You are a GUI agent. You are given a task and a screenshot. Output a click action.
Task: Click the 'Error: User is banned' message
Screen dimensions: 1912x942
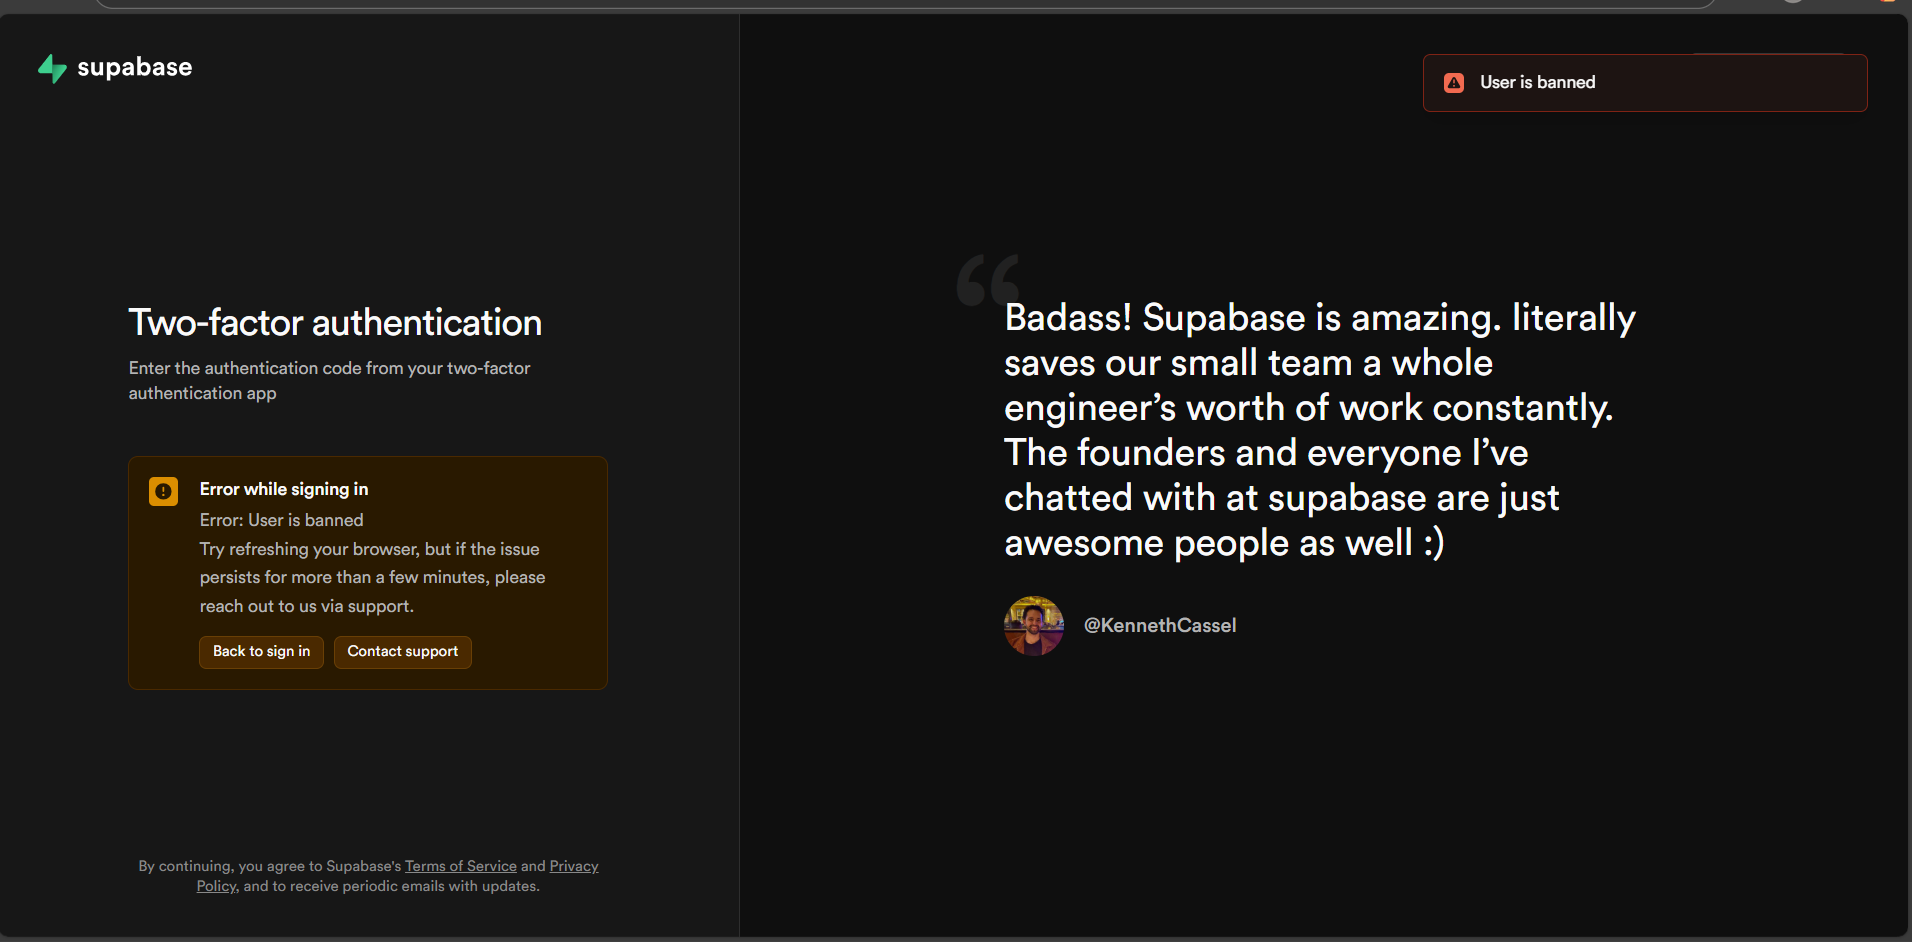(x=281, y=520)
